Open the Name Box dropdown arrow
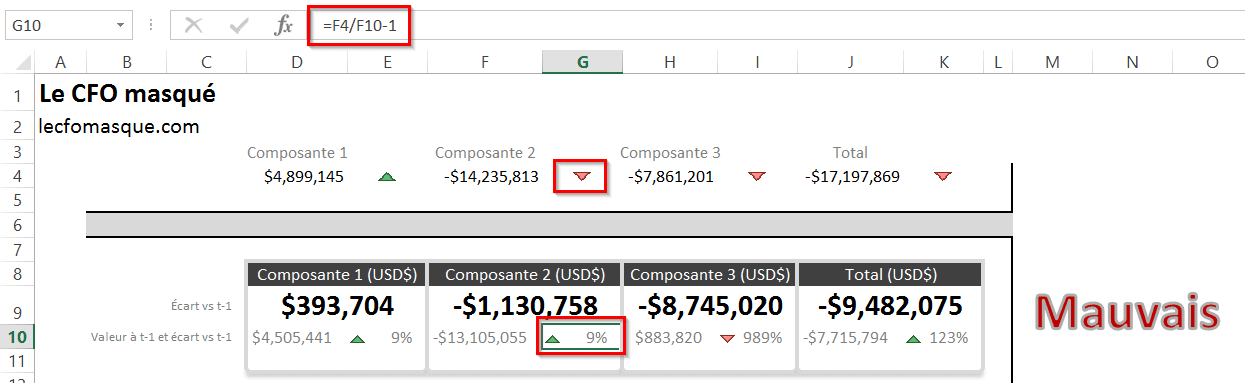Image resolution: width=1245 pixels, height=383 pixels. pos(122,25)
